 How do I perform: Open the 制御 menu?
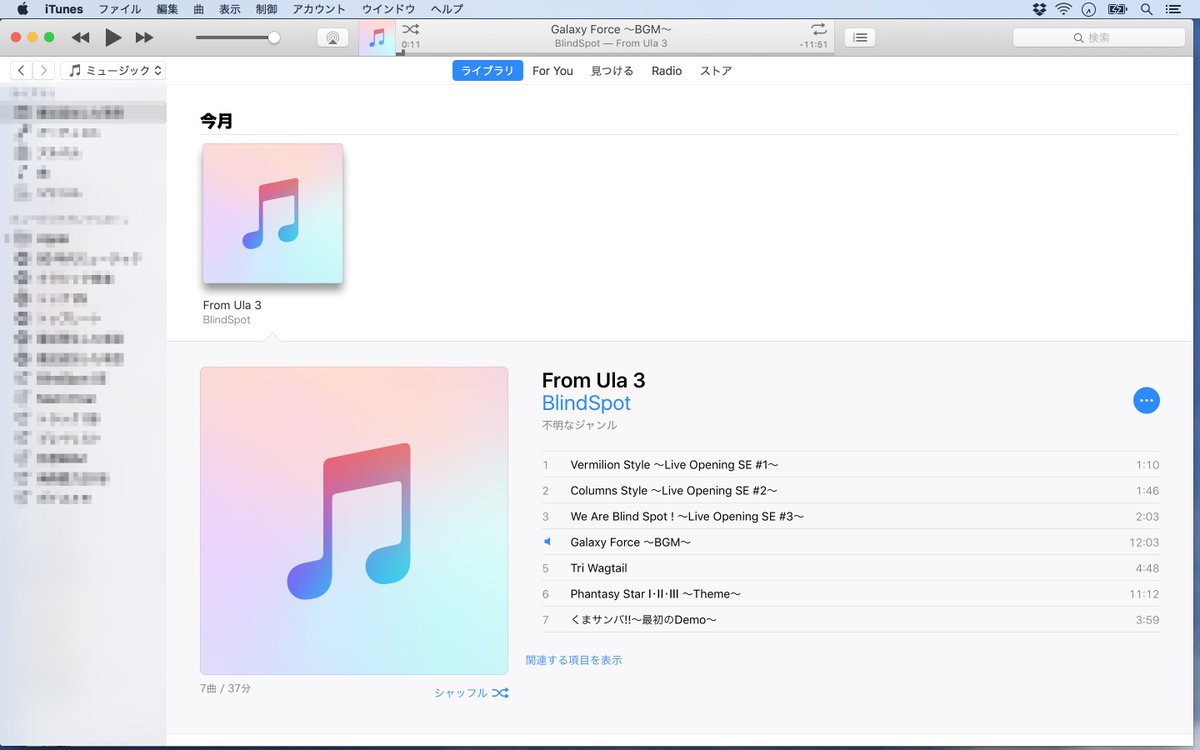(x=266, y=9)
